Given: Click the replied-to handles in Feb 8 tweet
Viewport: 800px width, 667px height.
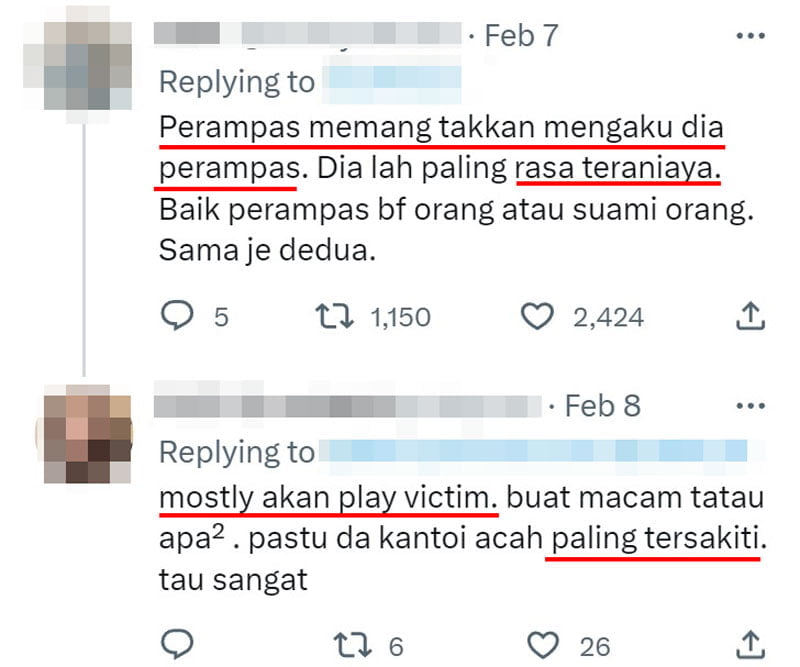Looking at the screenshot, I should coord(533,452).
